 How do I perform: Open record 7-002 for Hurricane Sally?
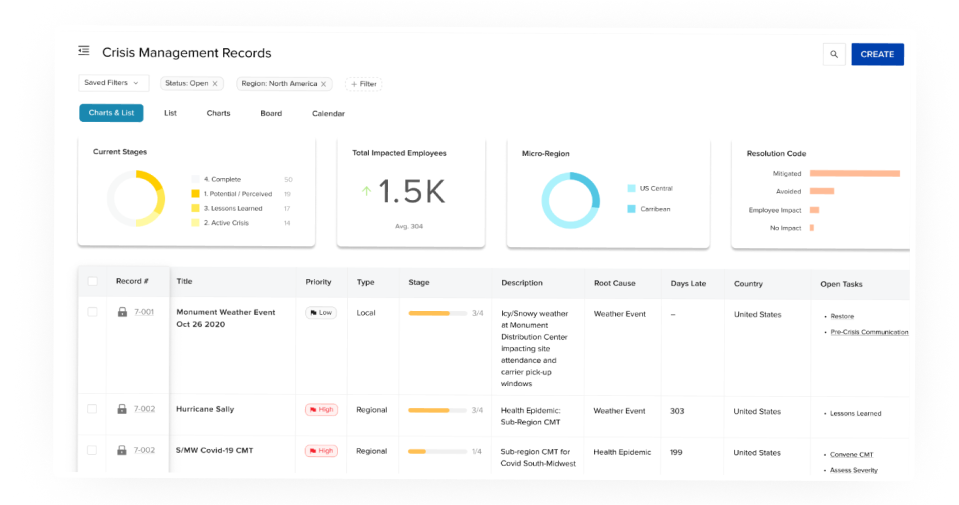point(144,408)
